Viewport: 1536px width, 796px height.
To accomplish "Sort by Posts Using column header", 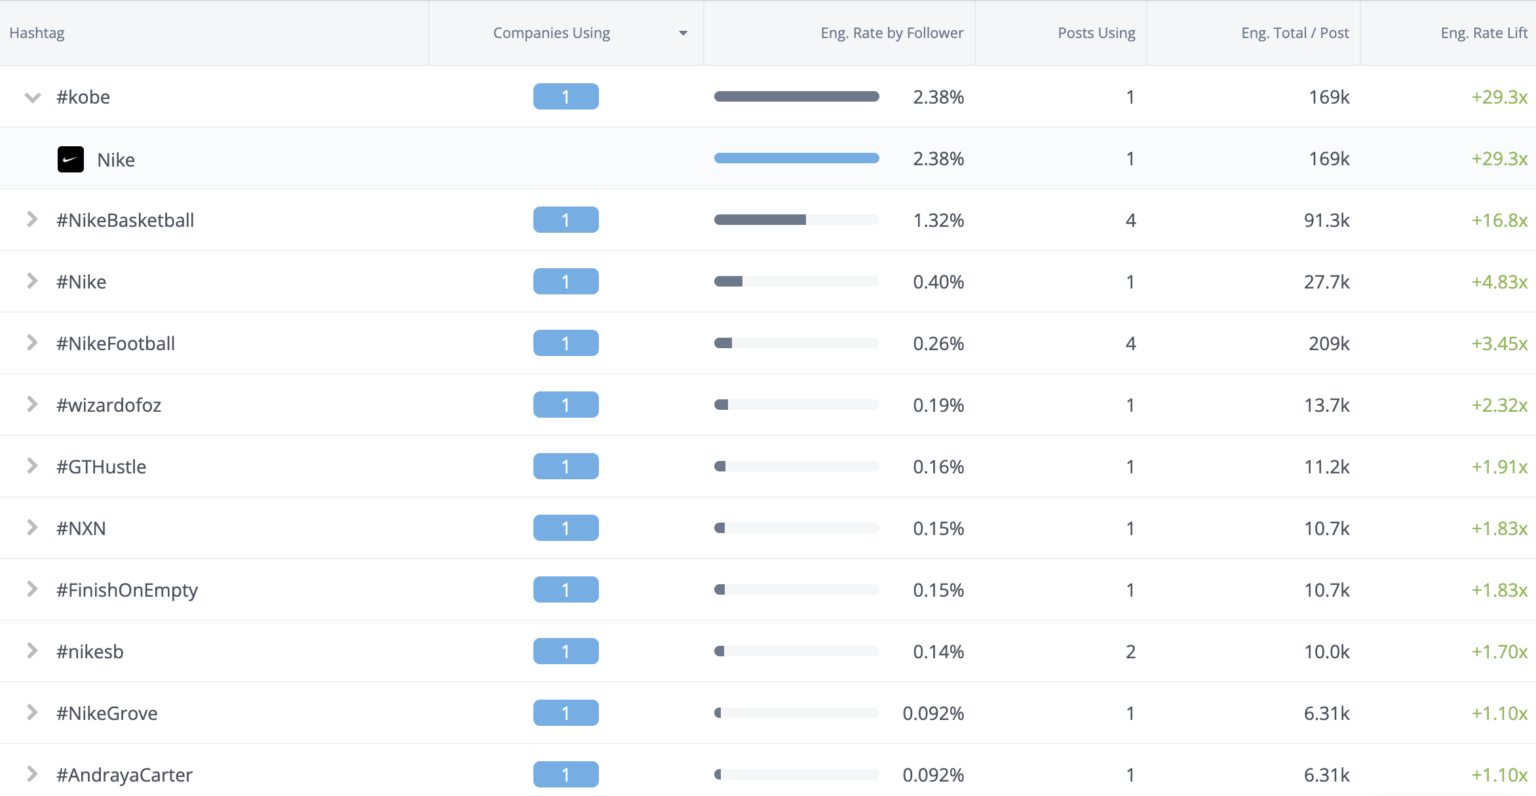I will pyautogui.click(x=1096, y=33).
